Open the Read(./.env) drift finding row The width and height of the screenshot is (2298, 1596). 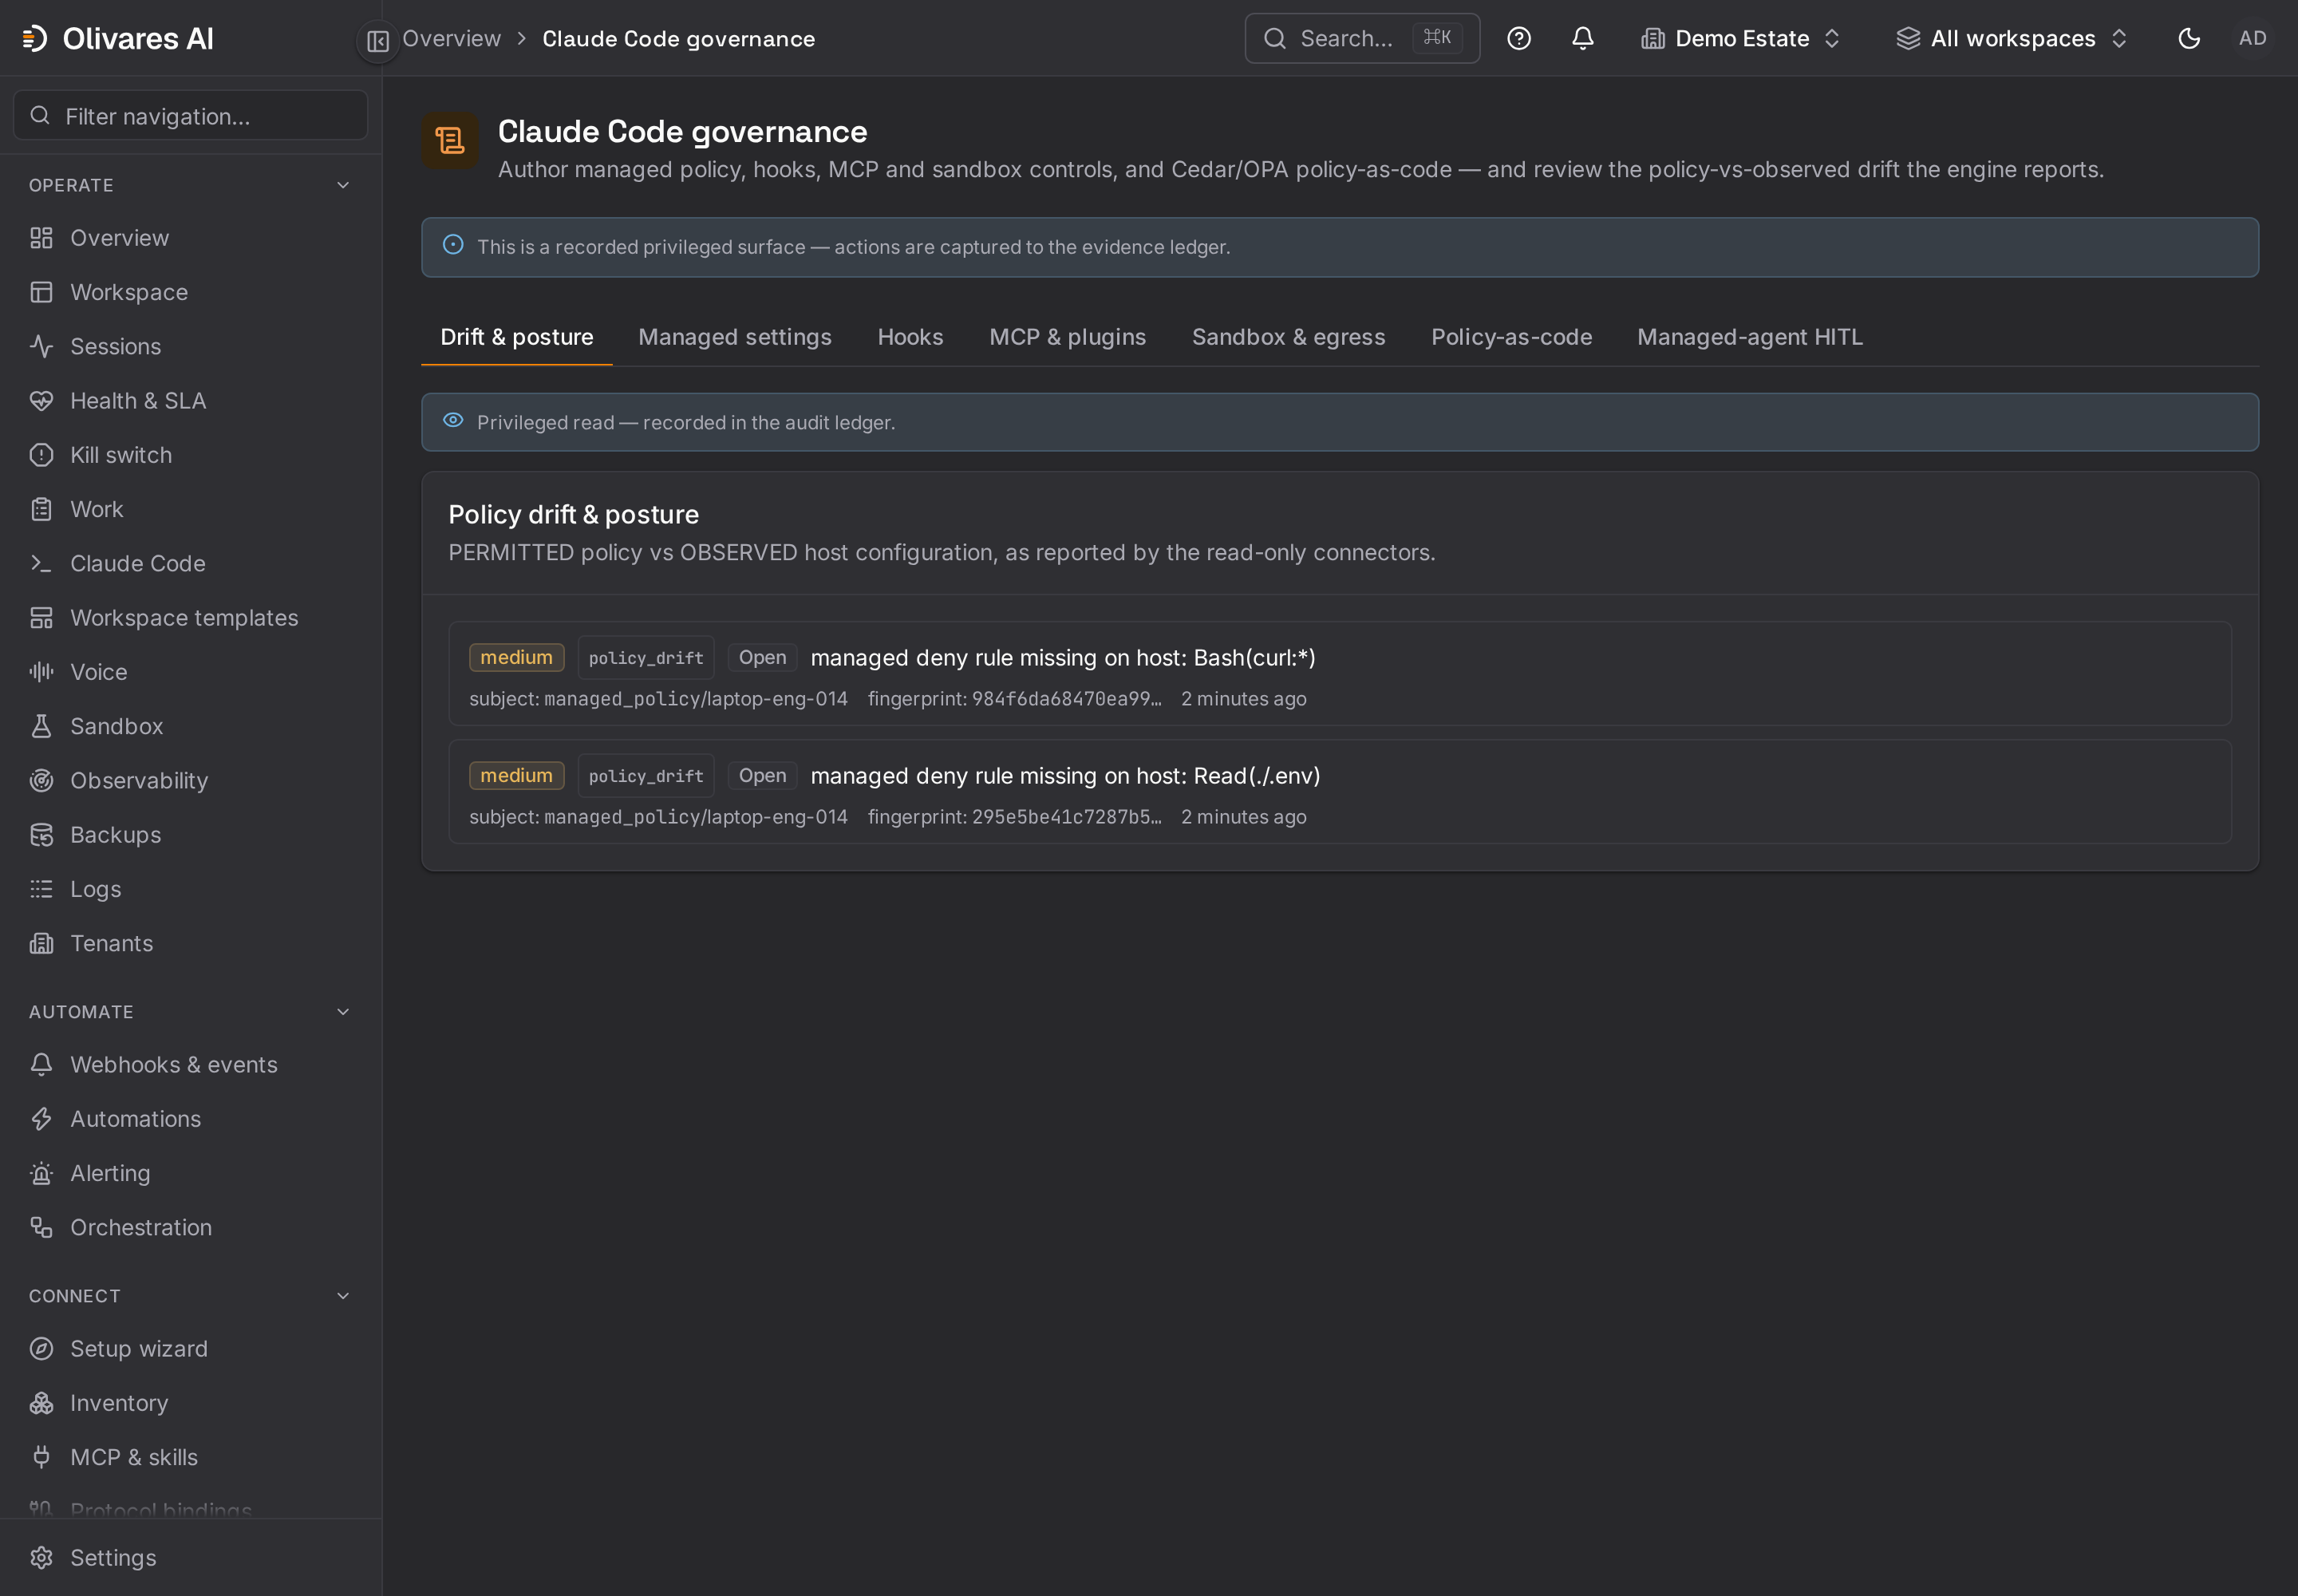click(x=1339, y=791)
